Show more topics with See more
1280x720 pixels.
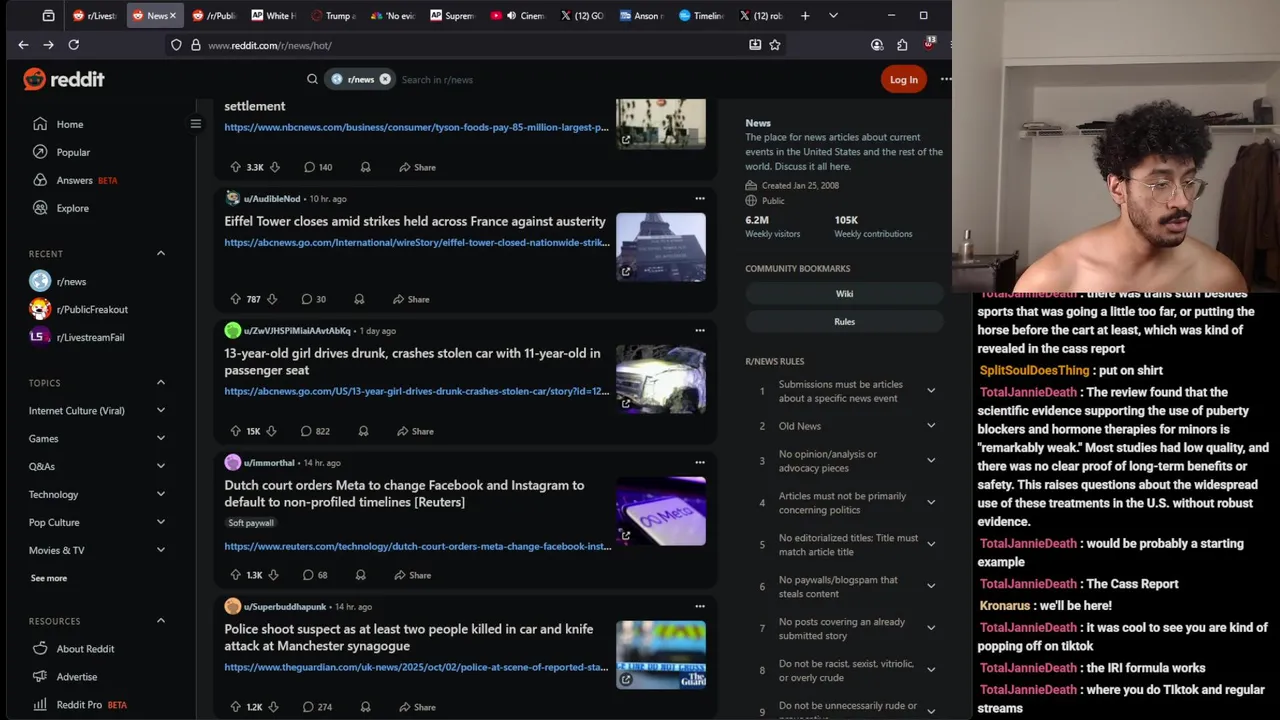click(49, 578)
